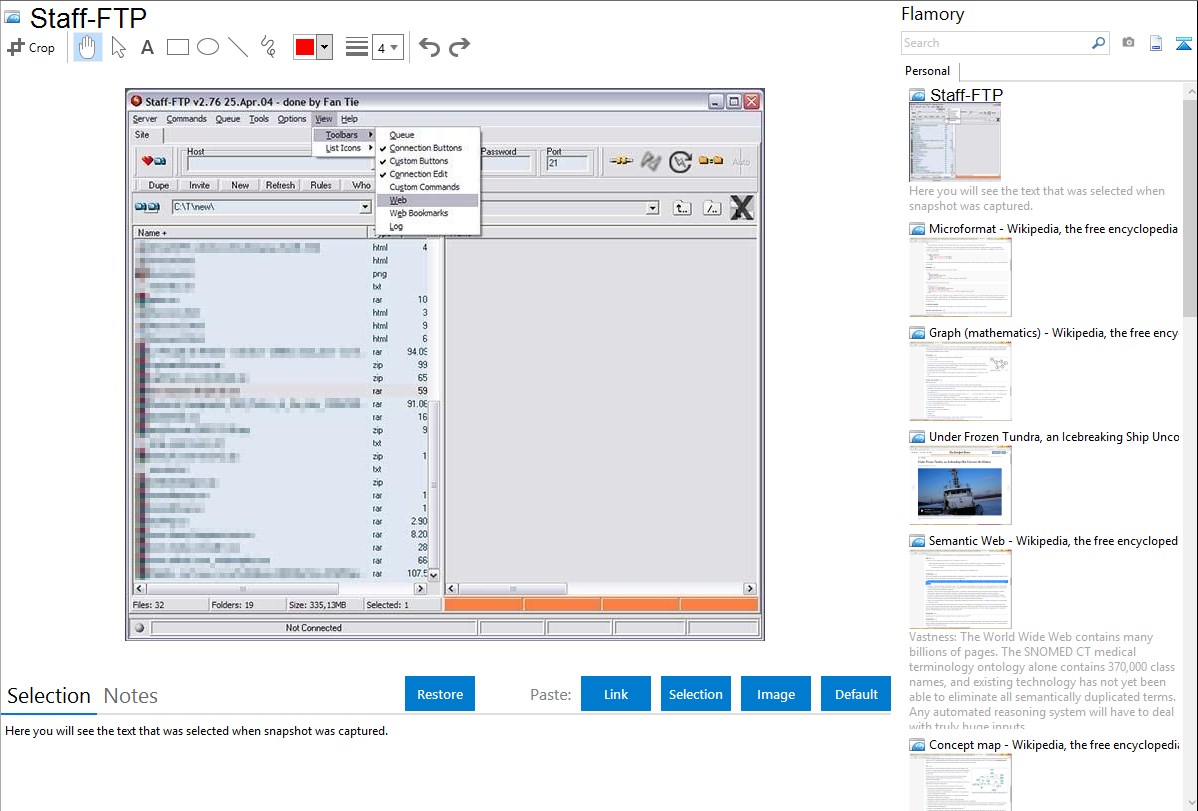Expand the List Icons submenu
The image size is (1198, 811).
coord(344,148)
